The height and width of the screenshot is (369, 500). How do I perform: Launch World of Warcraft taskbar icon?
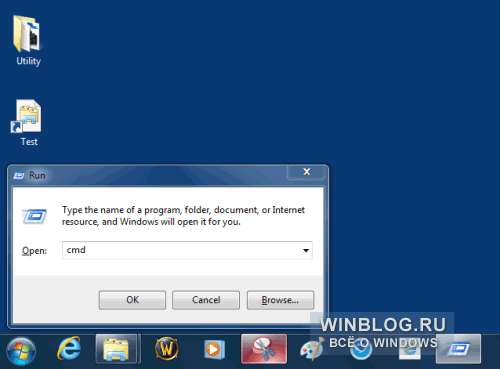[167, 349]
